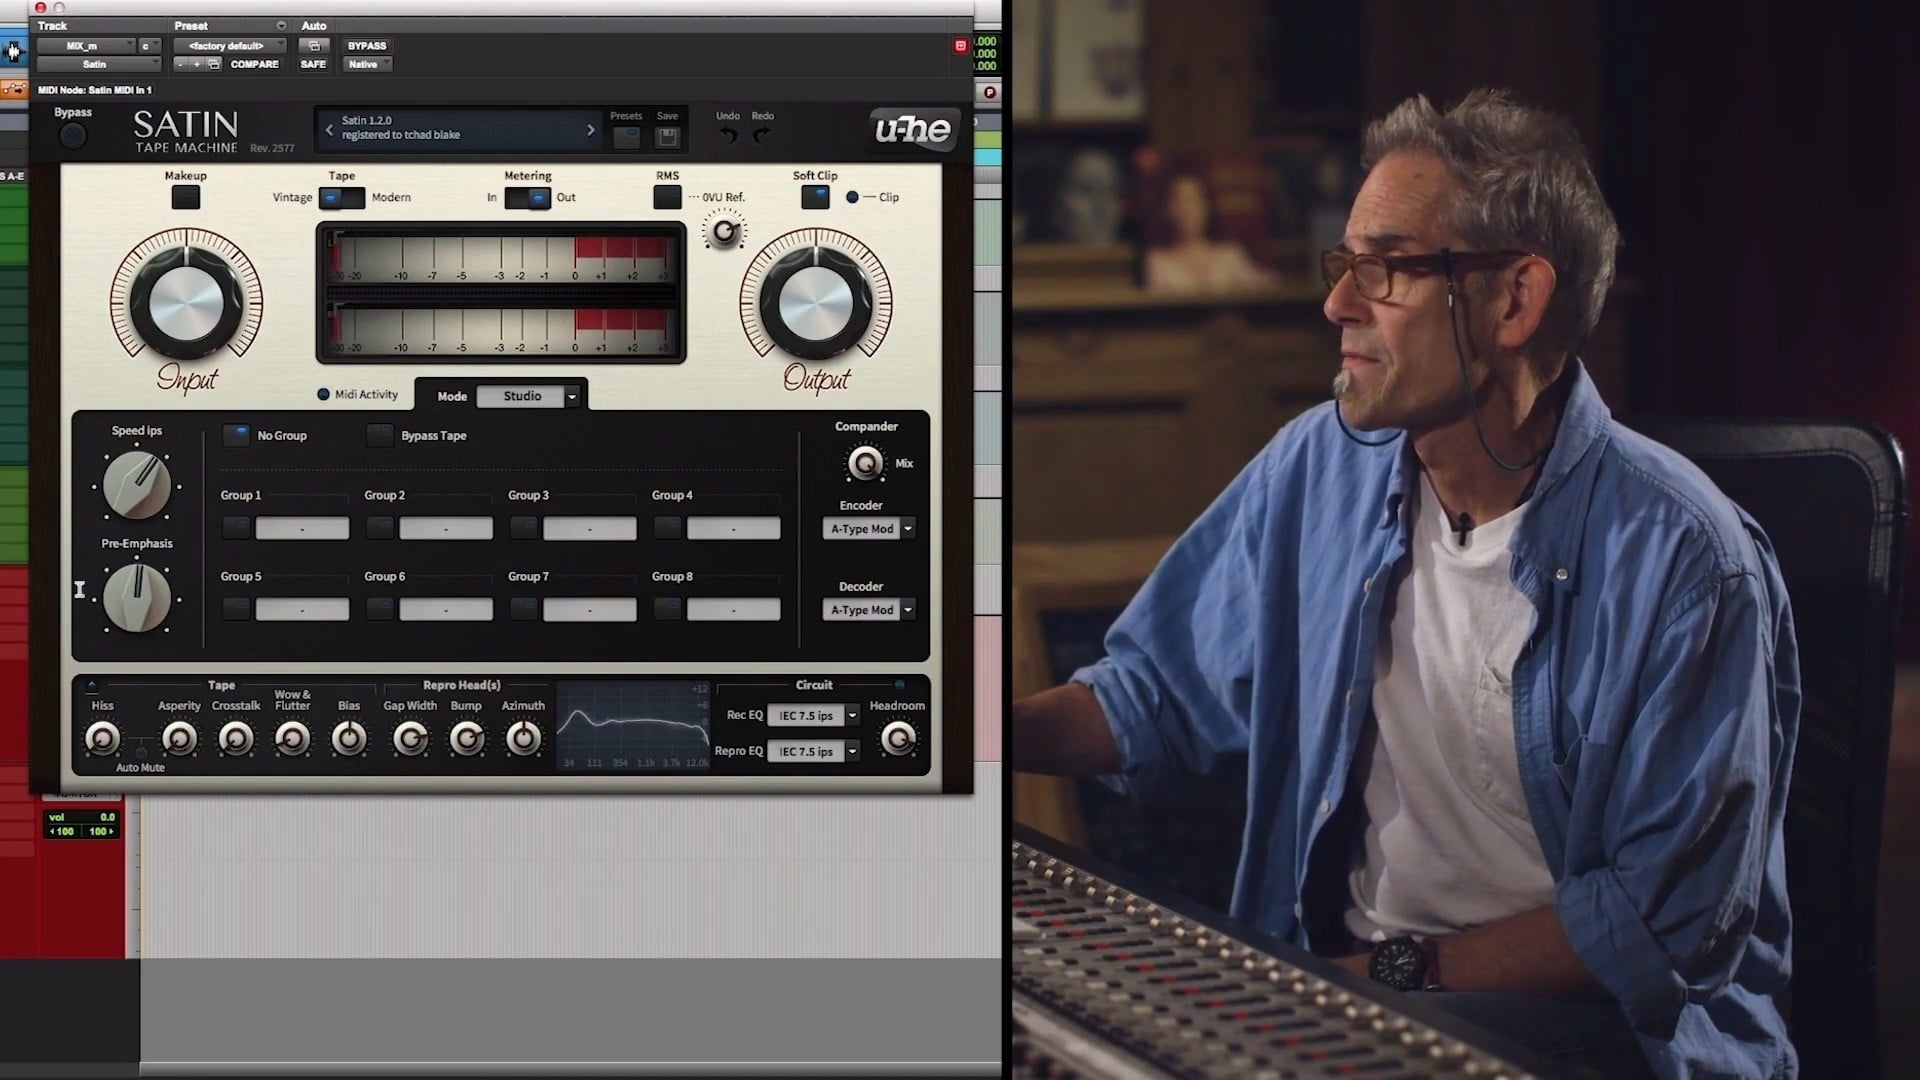Screen dimensions: 1920x1080
Task: Click the SAFE automation button
Action: pyautogui.click(x=313, y=64)
